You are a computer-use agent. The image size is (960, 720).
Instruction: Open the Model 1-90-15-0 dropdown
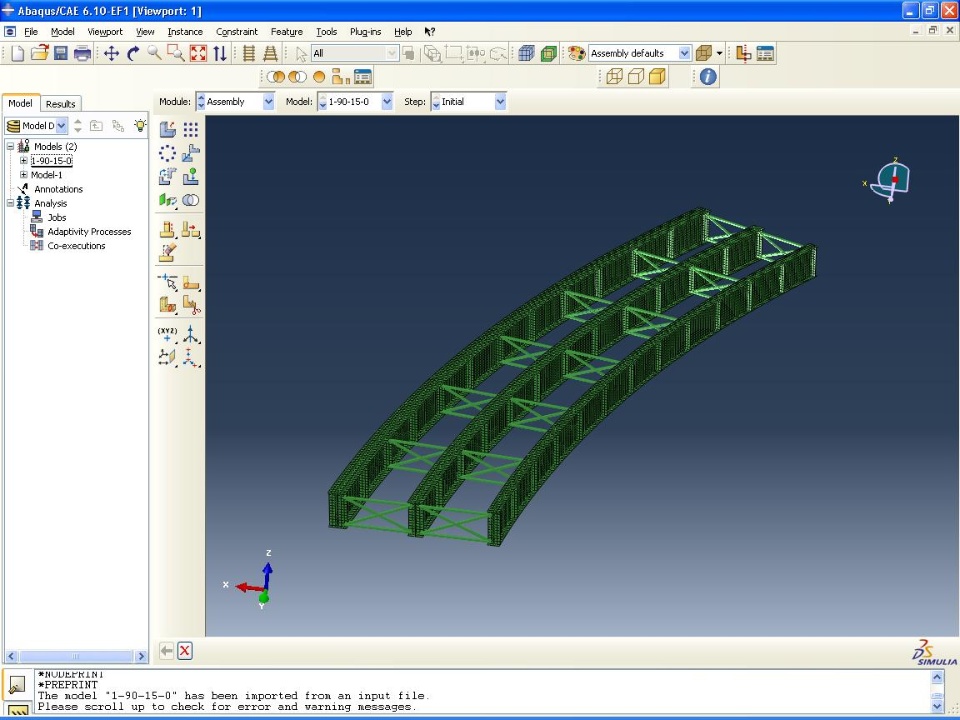(x=386, y=102)
